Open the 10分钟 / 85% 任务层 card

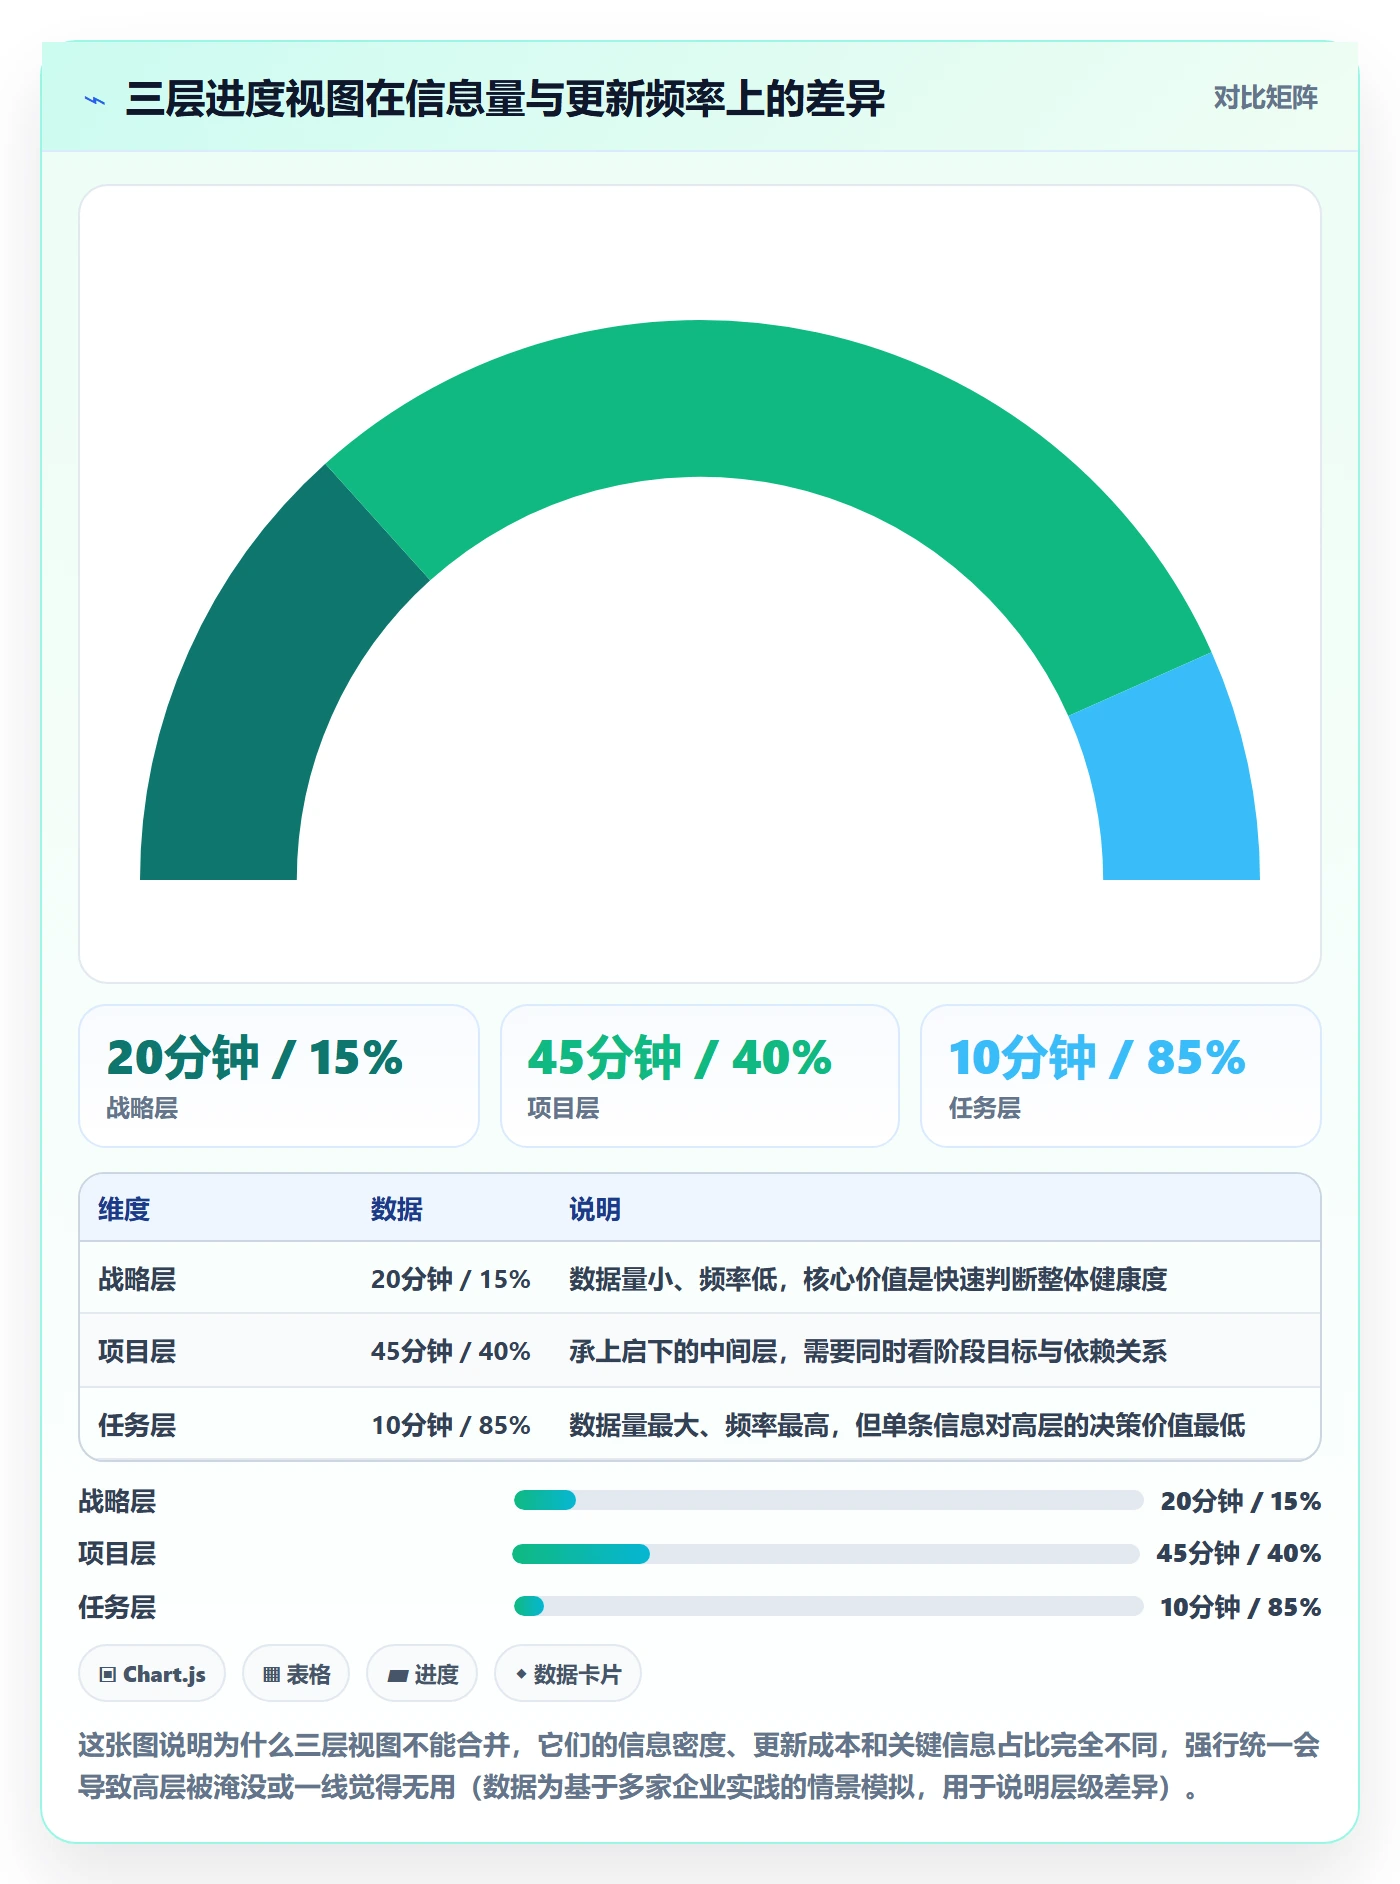(x=1121, y=1076)
